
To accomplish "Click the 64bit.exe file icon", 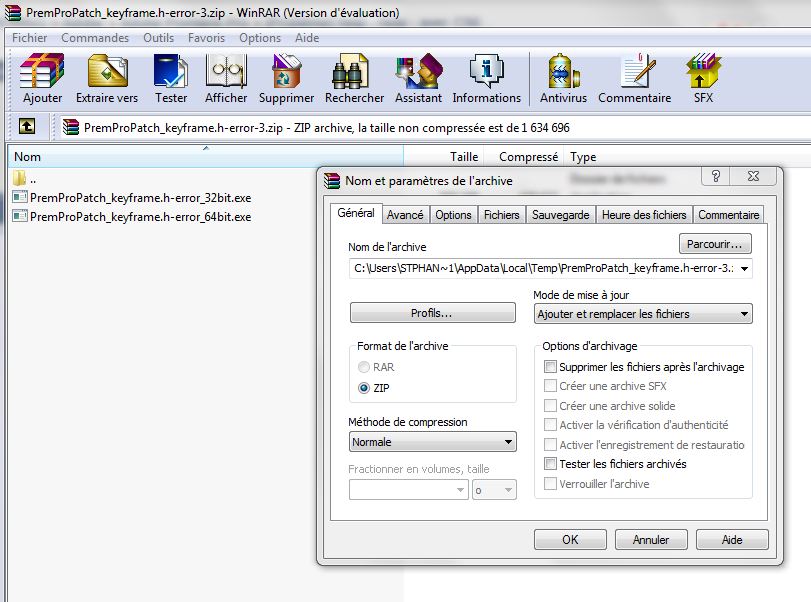I will (x=20, y=216).
